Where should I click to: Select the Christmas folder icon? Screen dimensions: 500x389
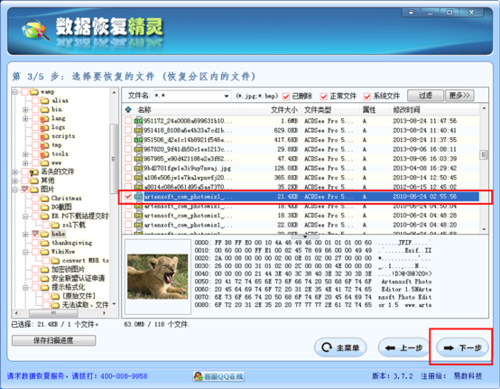coord(45,198)
